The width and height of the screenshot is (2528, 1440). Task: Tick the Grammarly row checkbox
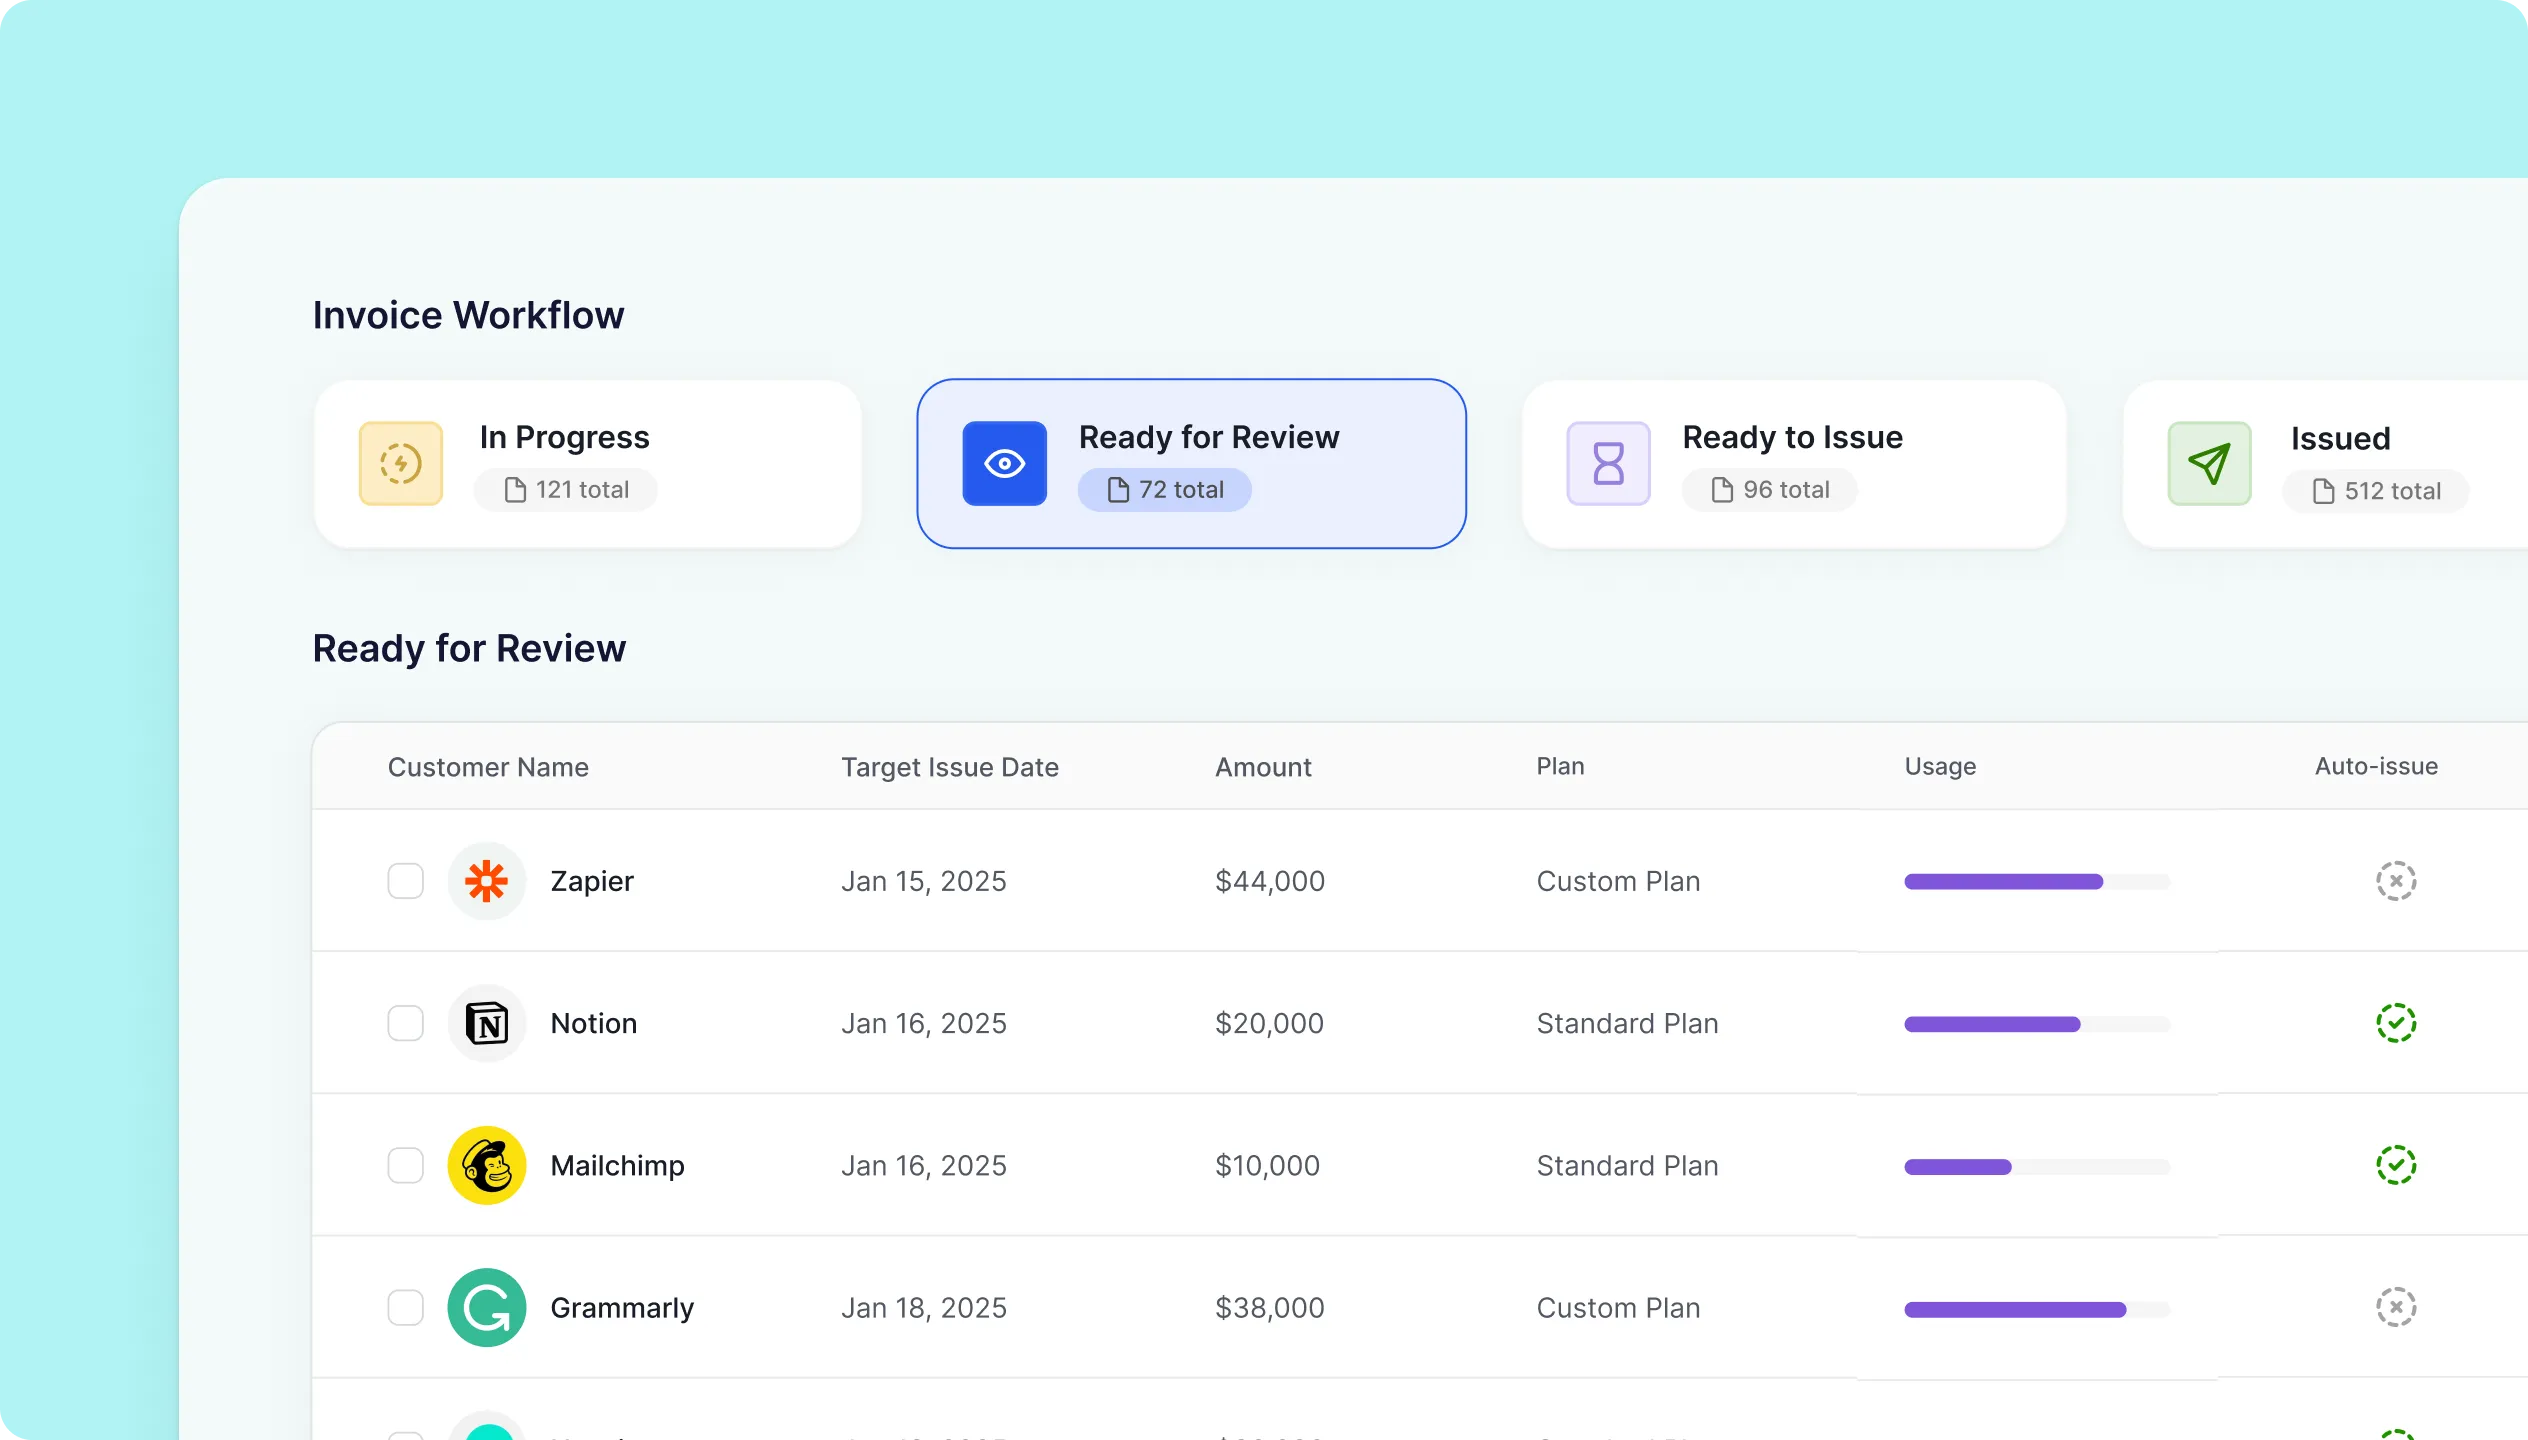click(x=406, y=1308)
